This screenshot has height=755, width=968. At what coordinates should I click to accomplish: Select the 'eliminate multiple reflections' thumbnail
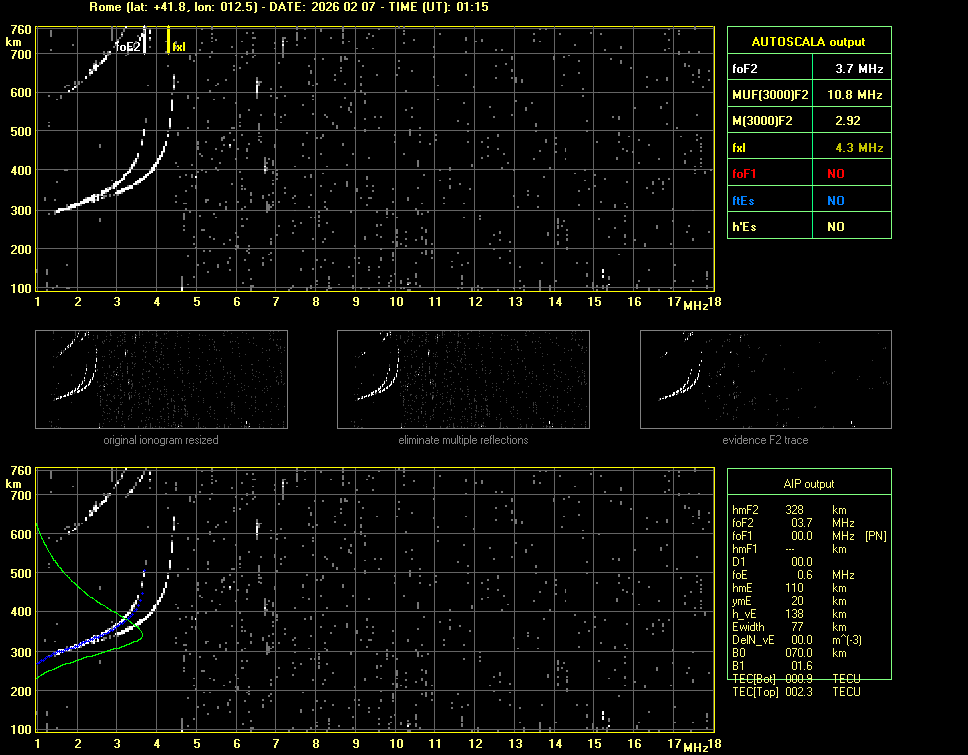tap(463, 379)
